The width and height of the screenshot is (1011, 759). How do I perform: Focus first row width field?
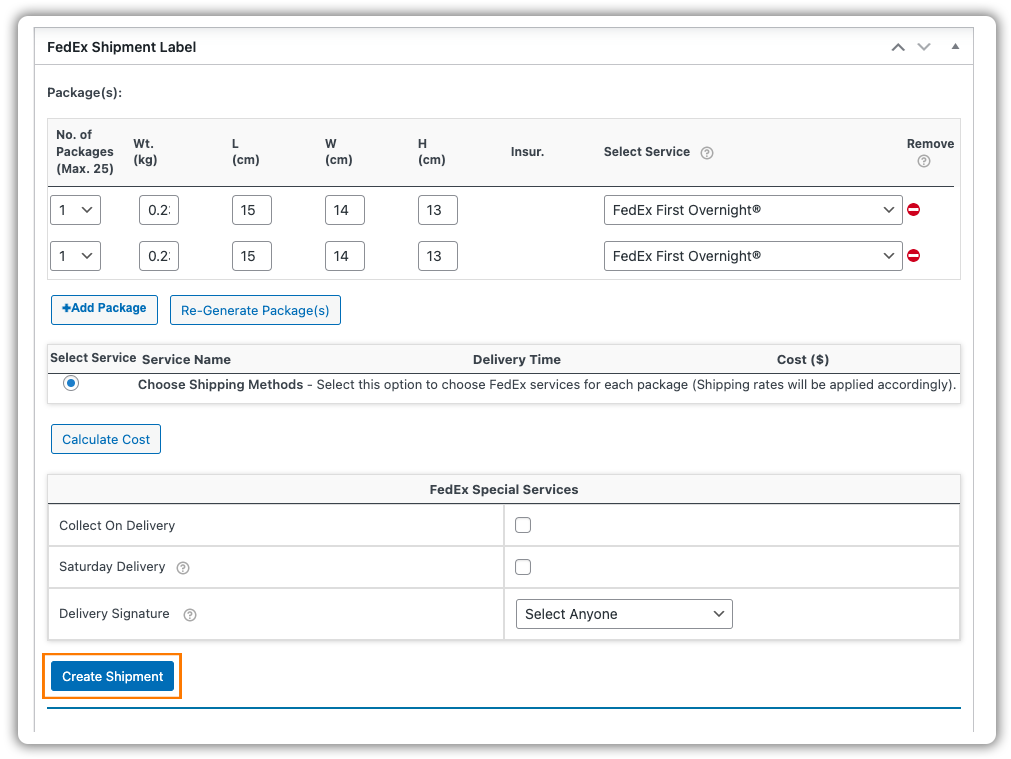344,210
